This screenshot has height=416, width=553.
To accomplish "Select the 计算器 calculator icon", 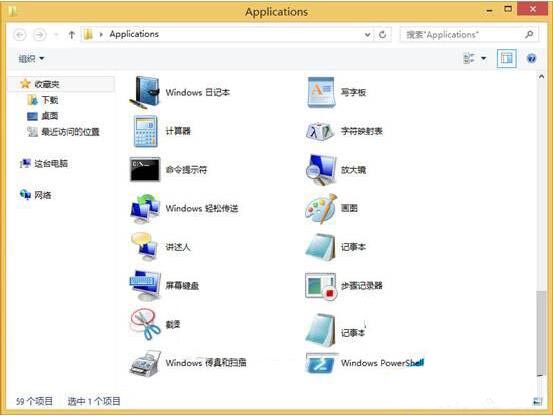I will (x=145, y=131).
